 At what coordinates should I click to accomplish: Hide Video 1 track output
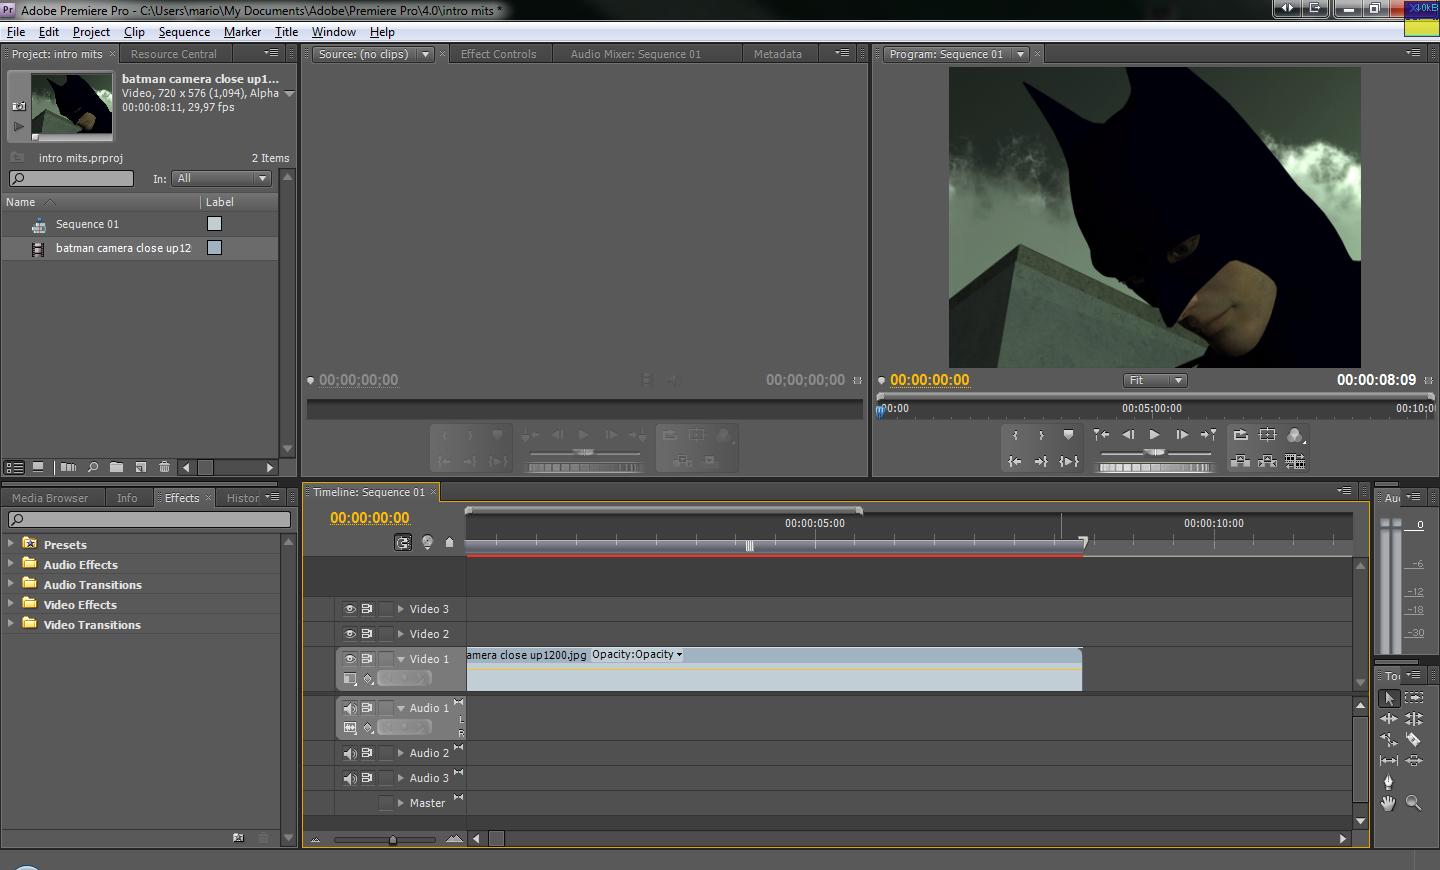point(349,659)
